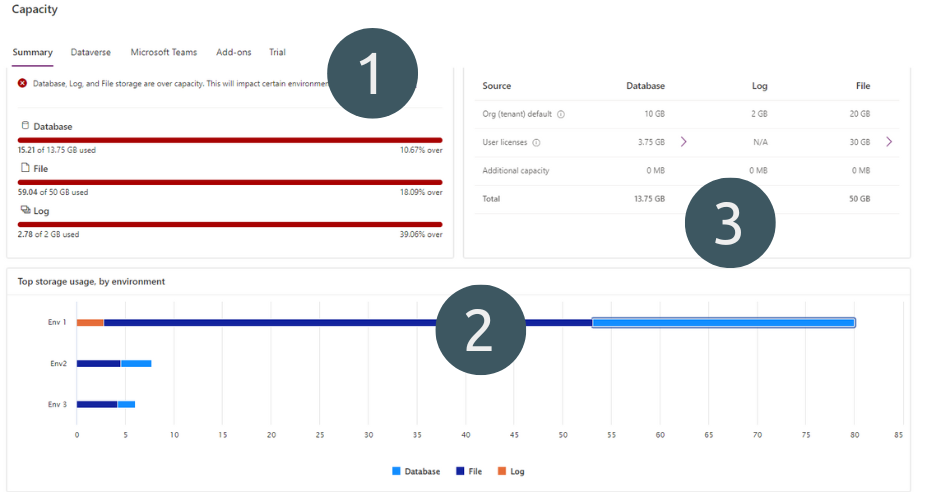927x493 pixels.
Task: Expand User licenses File chevron
Action: (889, 142)
